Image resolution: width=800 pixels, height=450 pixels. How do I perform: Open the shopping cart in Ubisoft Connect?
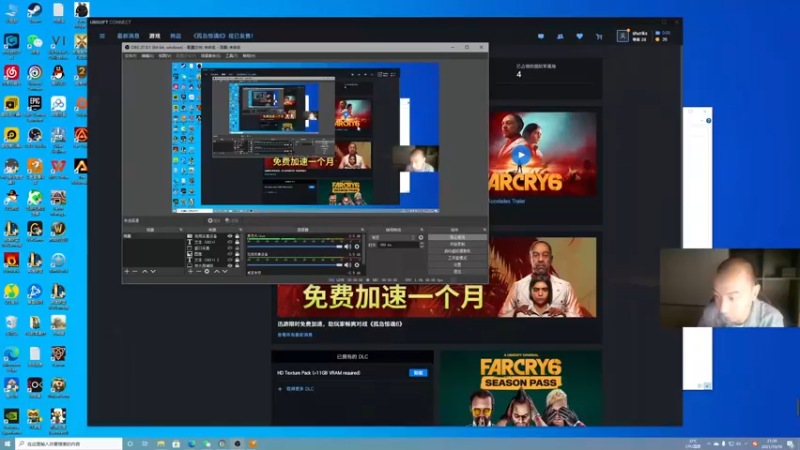coord(599,36)
